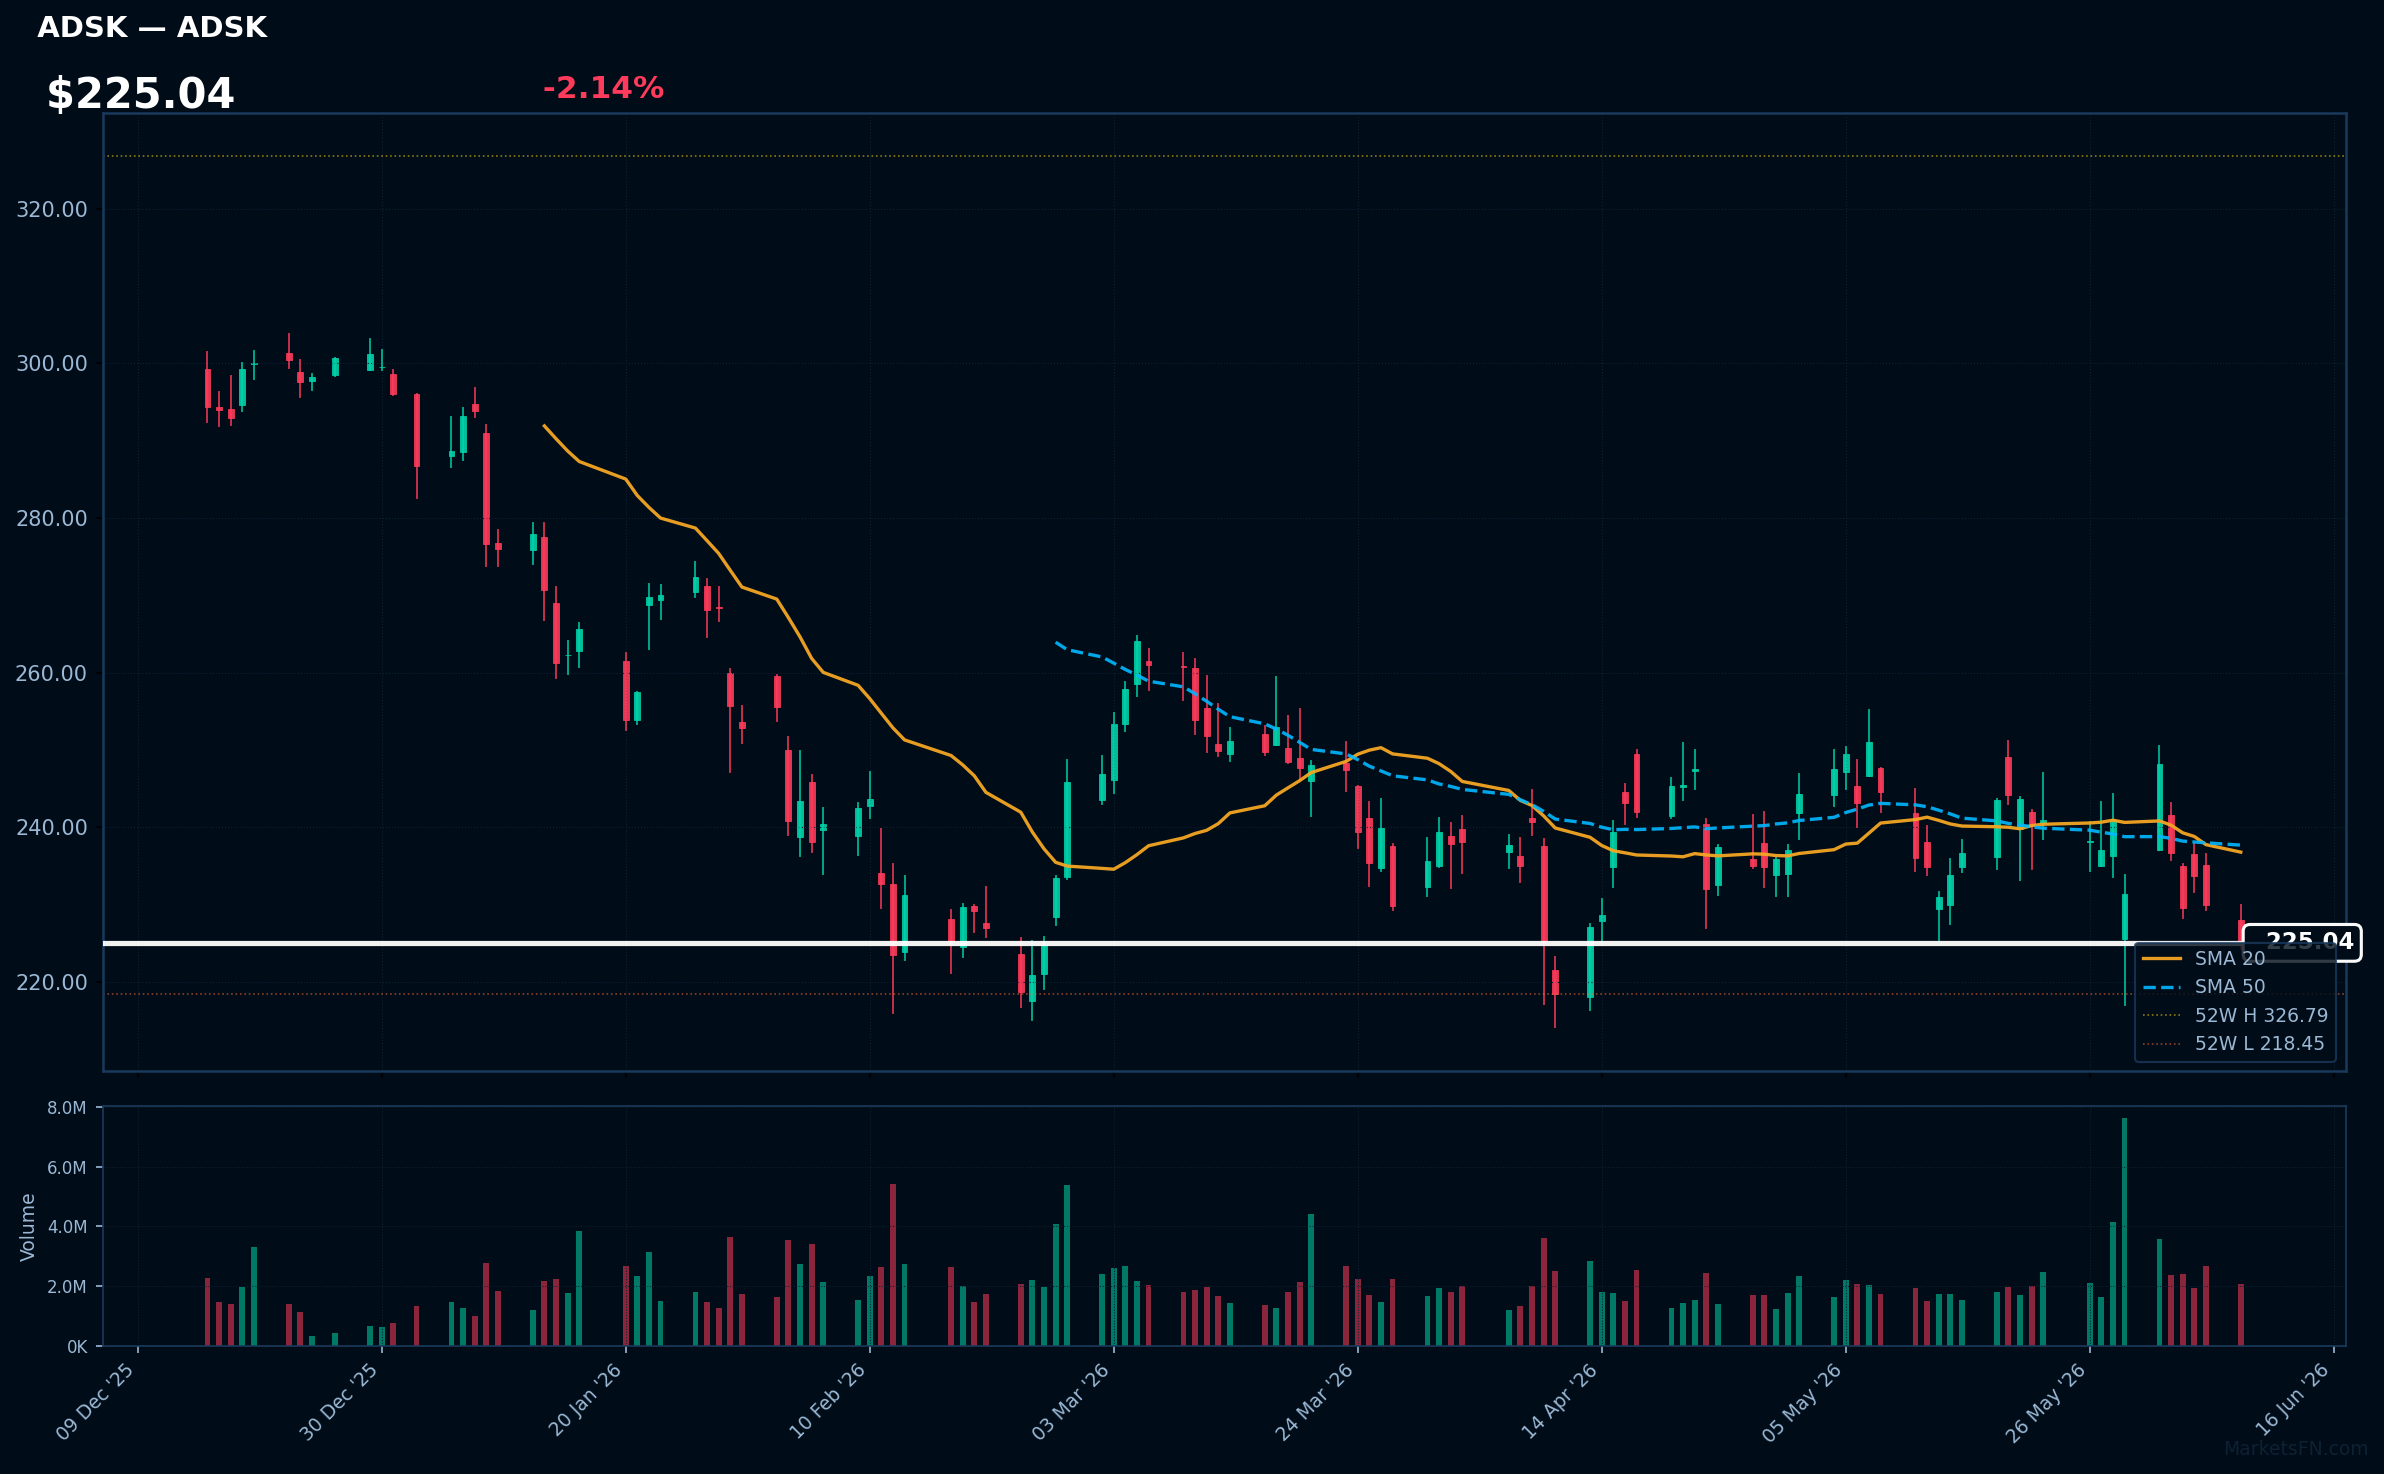Image resolution: width=2384 pixels, height=1474 pixels.
Task: Click the 03 Mar '26 date label
Action: (x=1072, y=1401)
